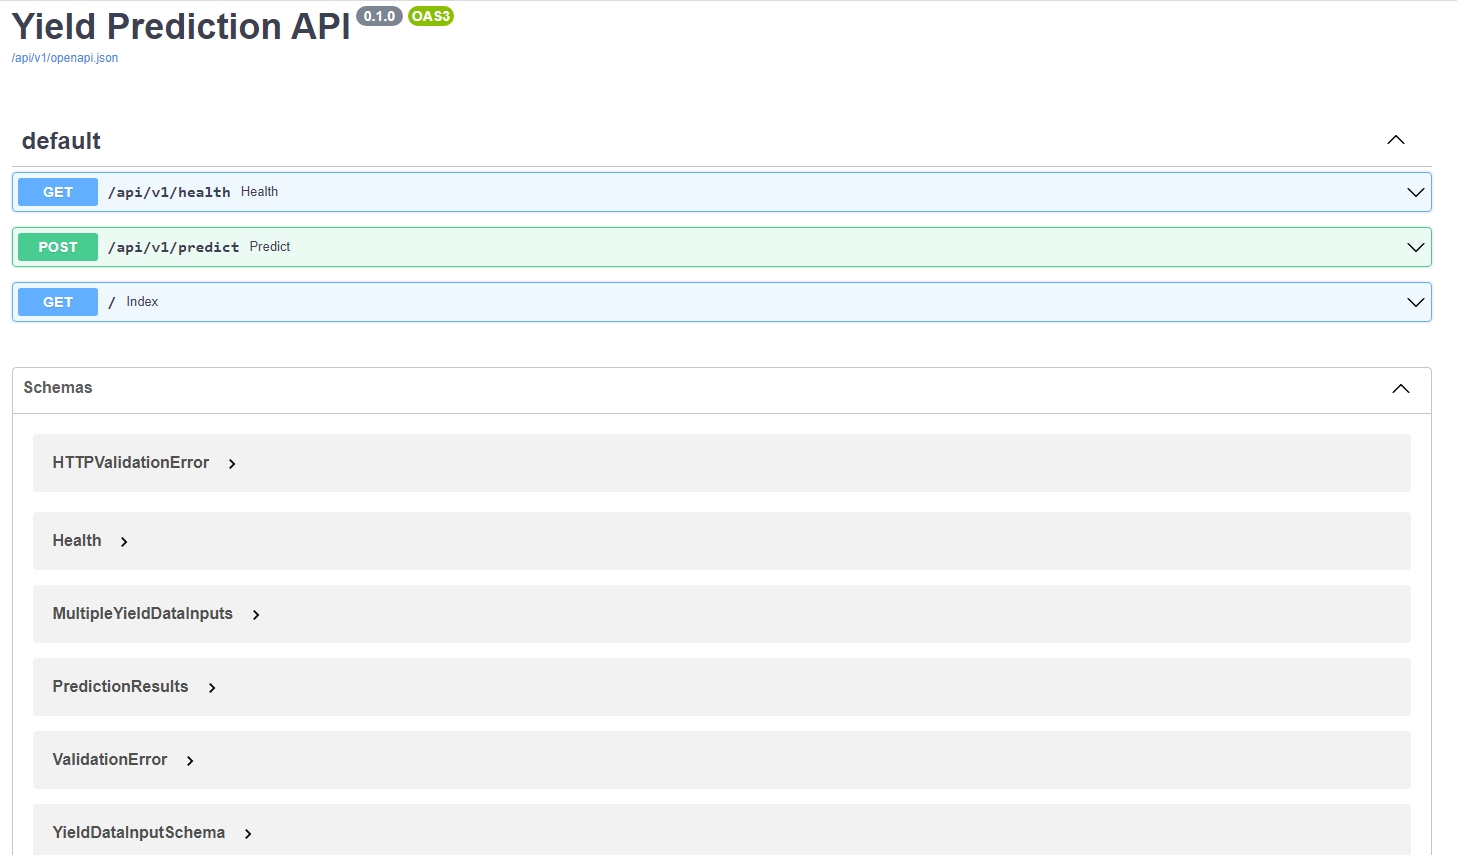Screen dimensions: 1457x855
Task: Expand the /api/v1/health endpoint arrow
Action: pyautogui.click(x=1415, y=192)
